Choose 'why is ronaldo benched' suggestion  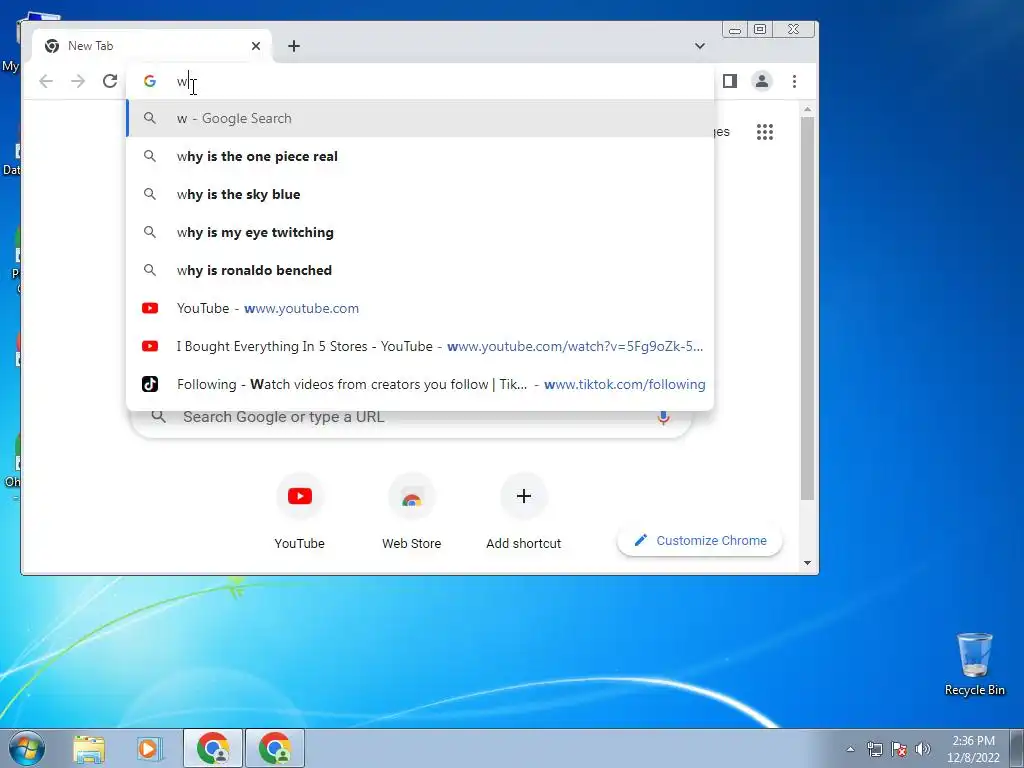tap(421, 270)
